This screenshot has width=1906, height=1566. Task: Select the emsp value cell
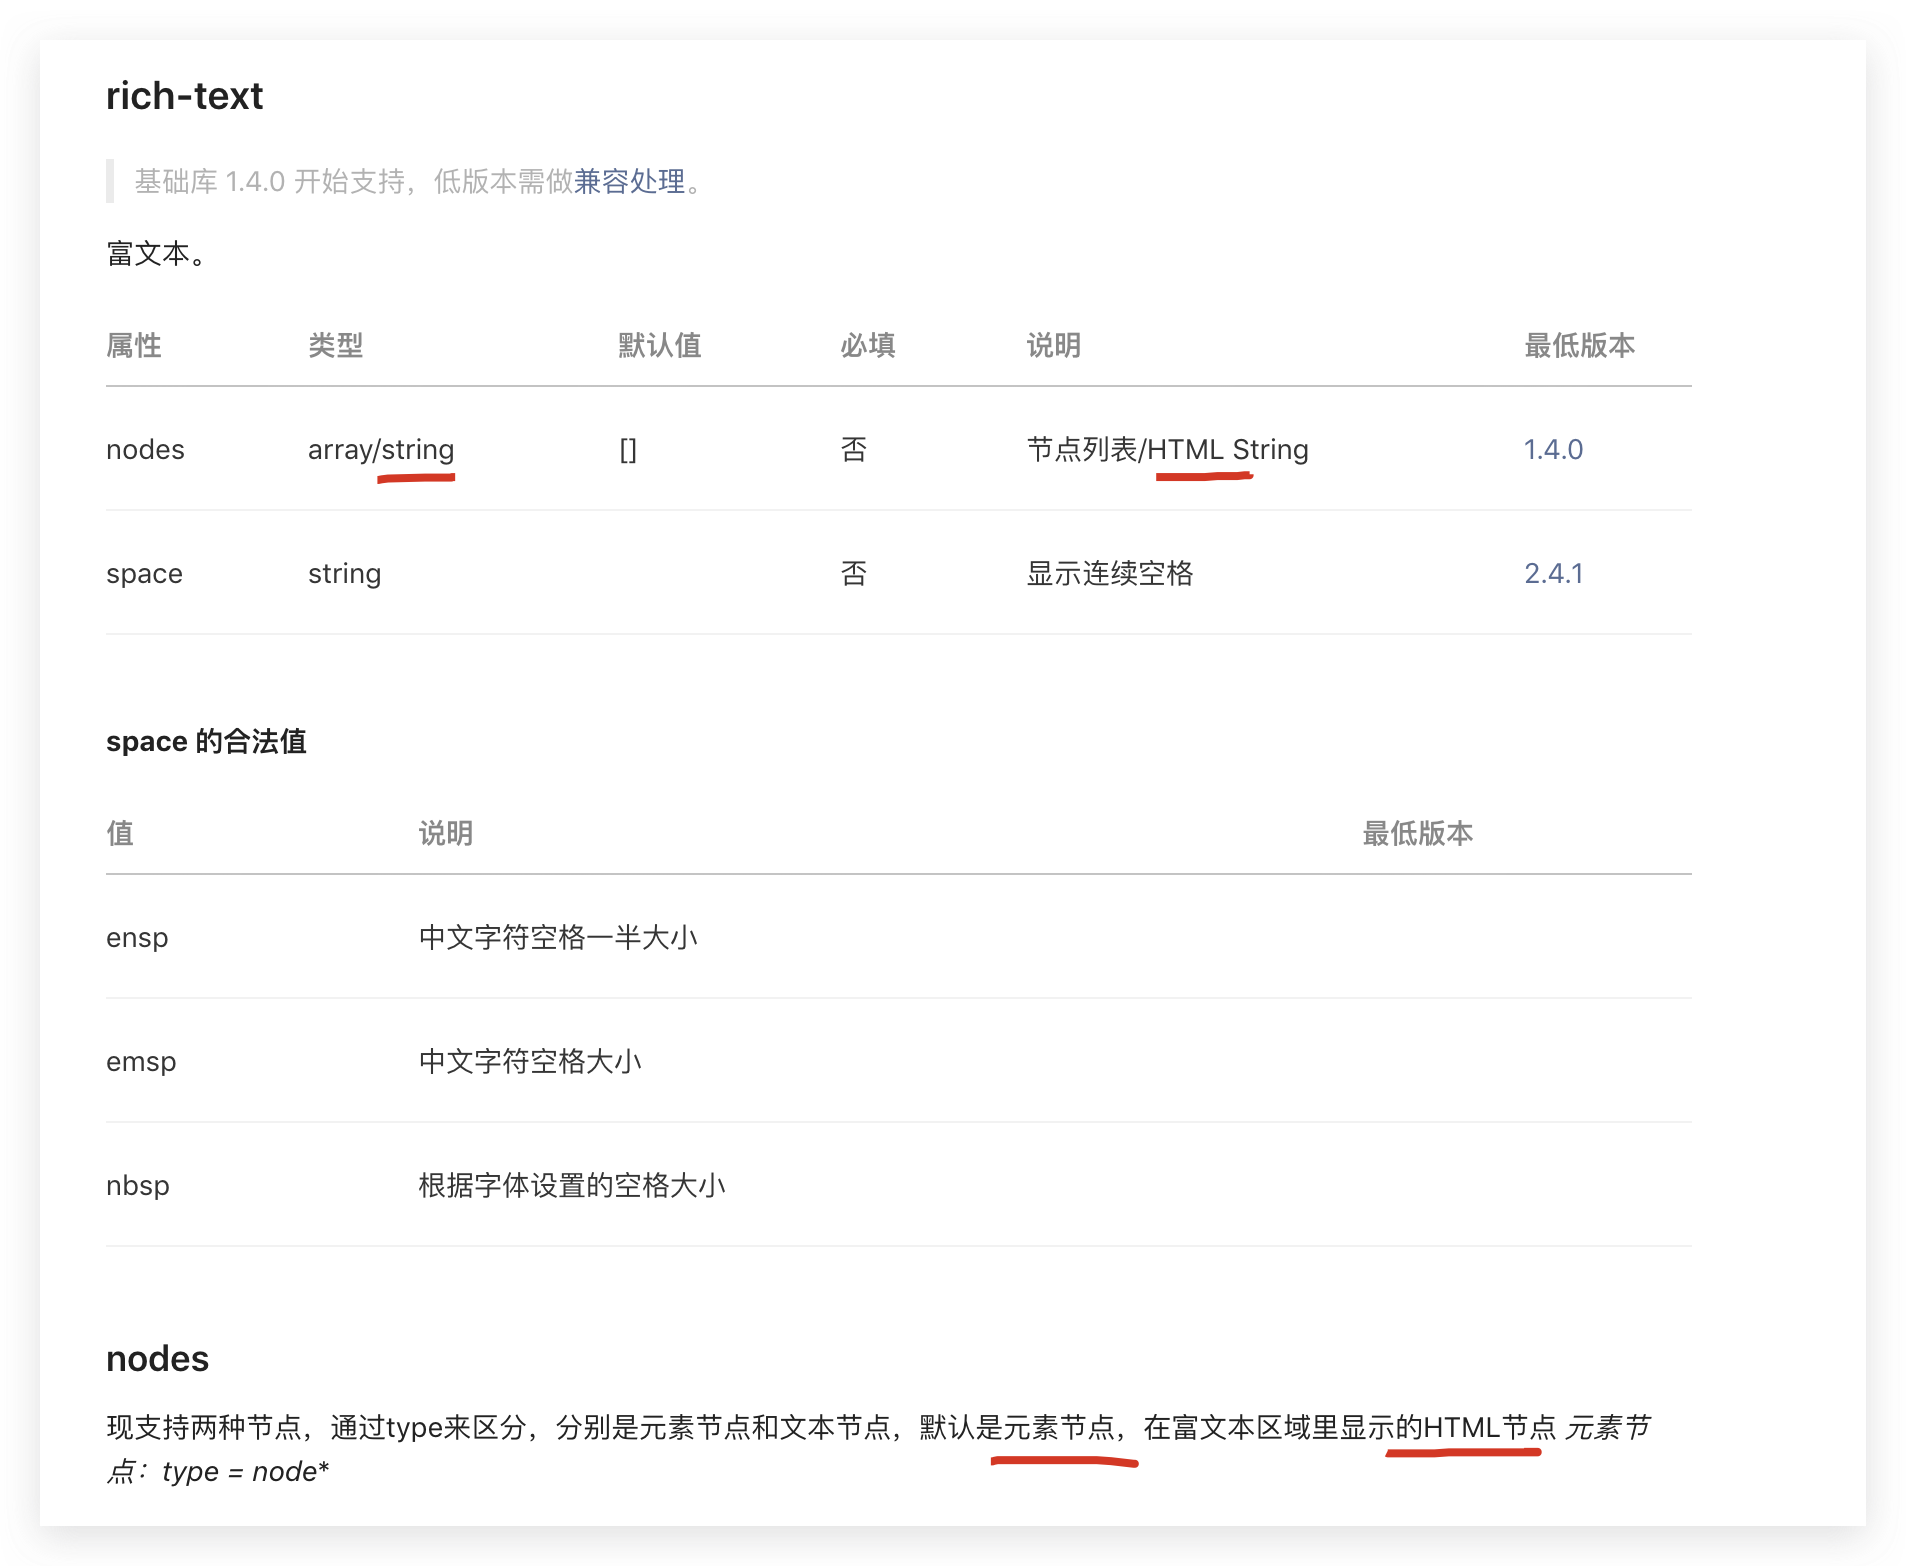tap(141, 1062)
